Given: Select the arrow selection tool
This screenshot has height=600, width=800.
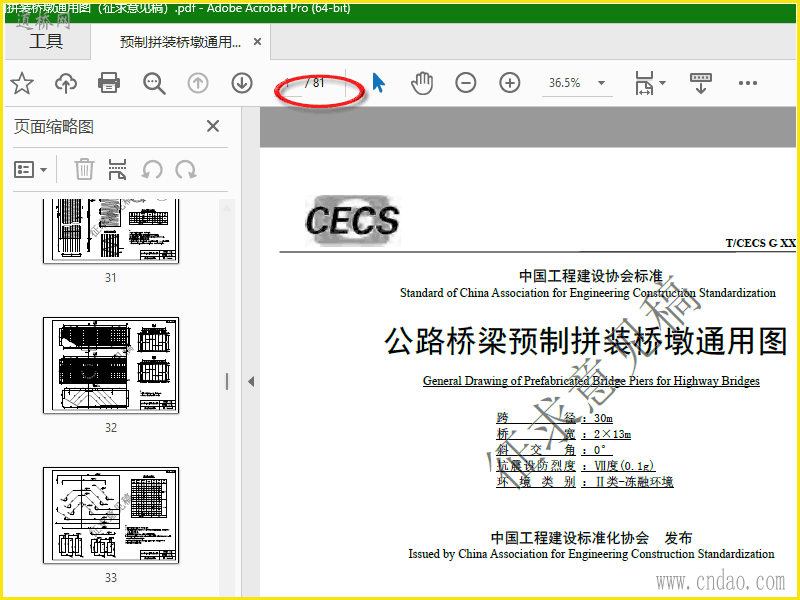Looking at the screenshot, I should 378,83.
